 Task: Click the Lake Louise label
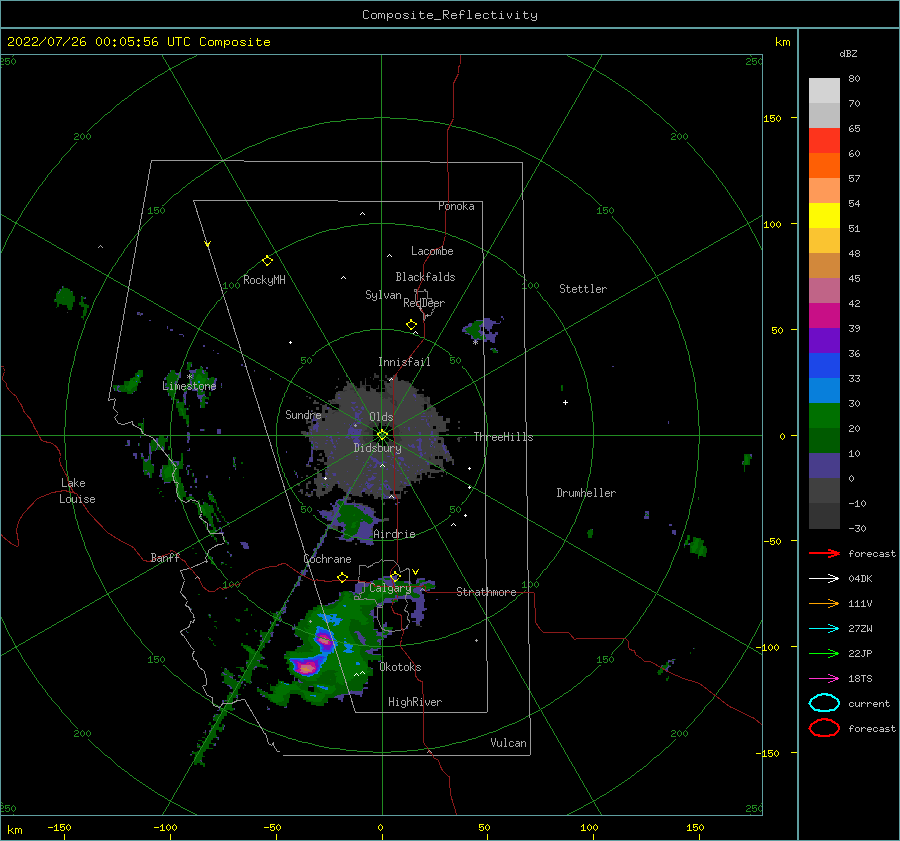tap(77, 491)
